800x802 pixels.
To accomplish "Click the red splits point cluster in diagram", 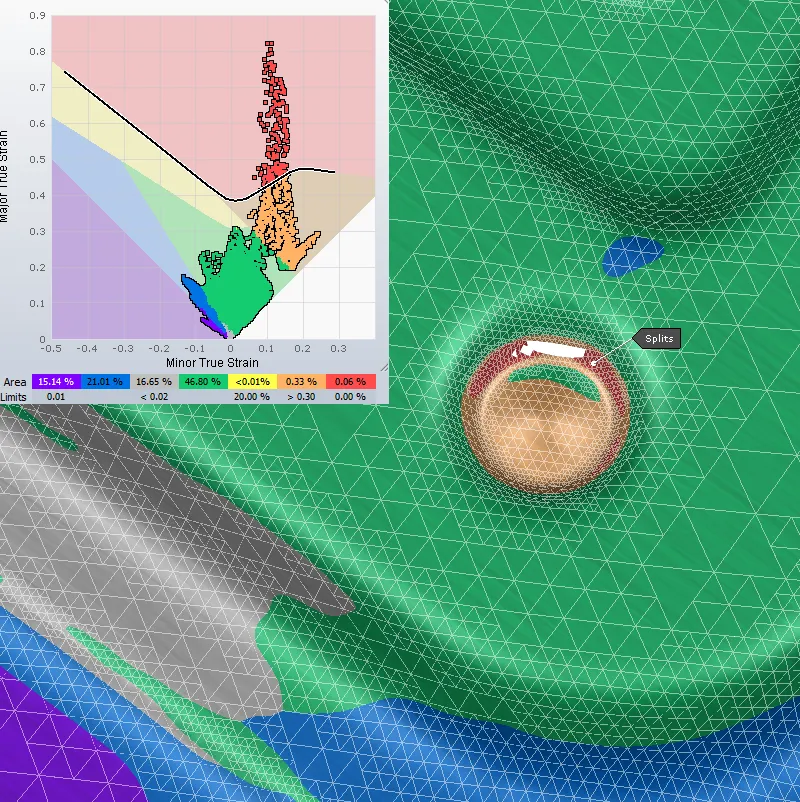I will click(x=273, y=110).
